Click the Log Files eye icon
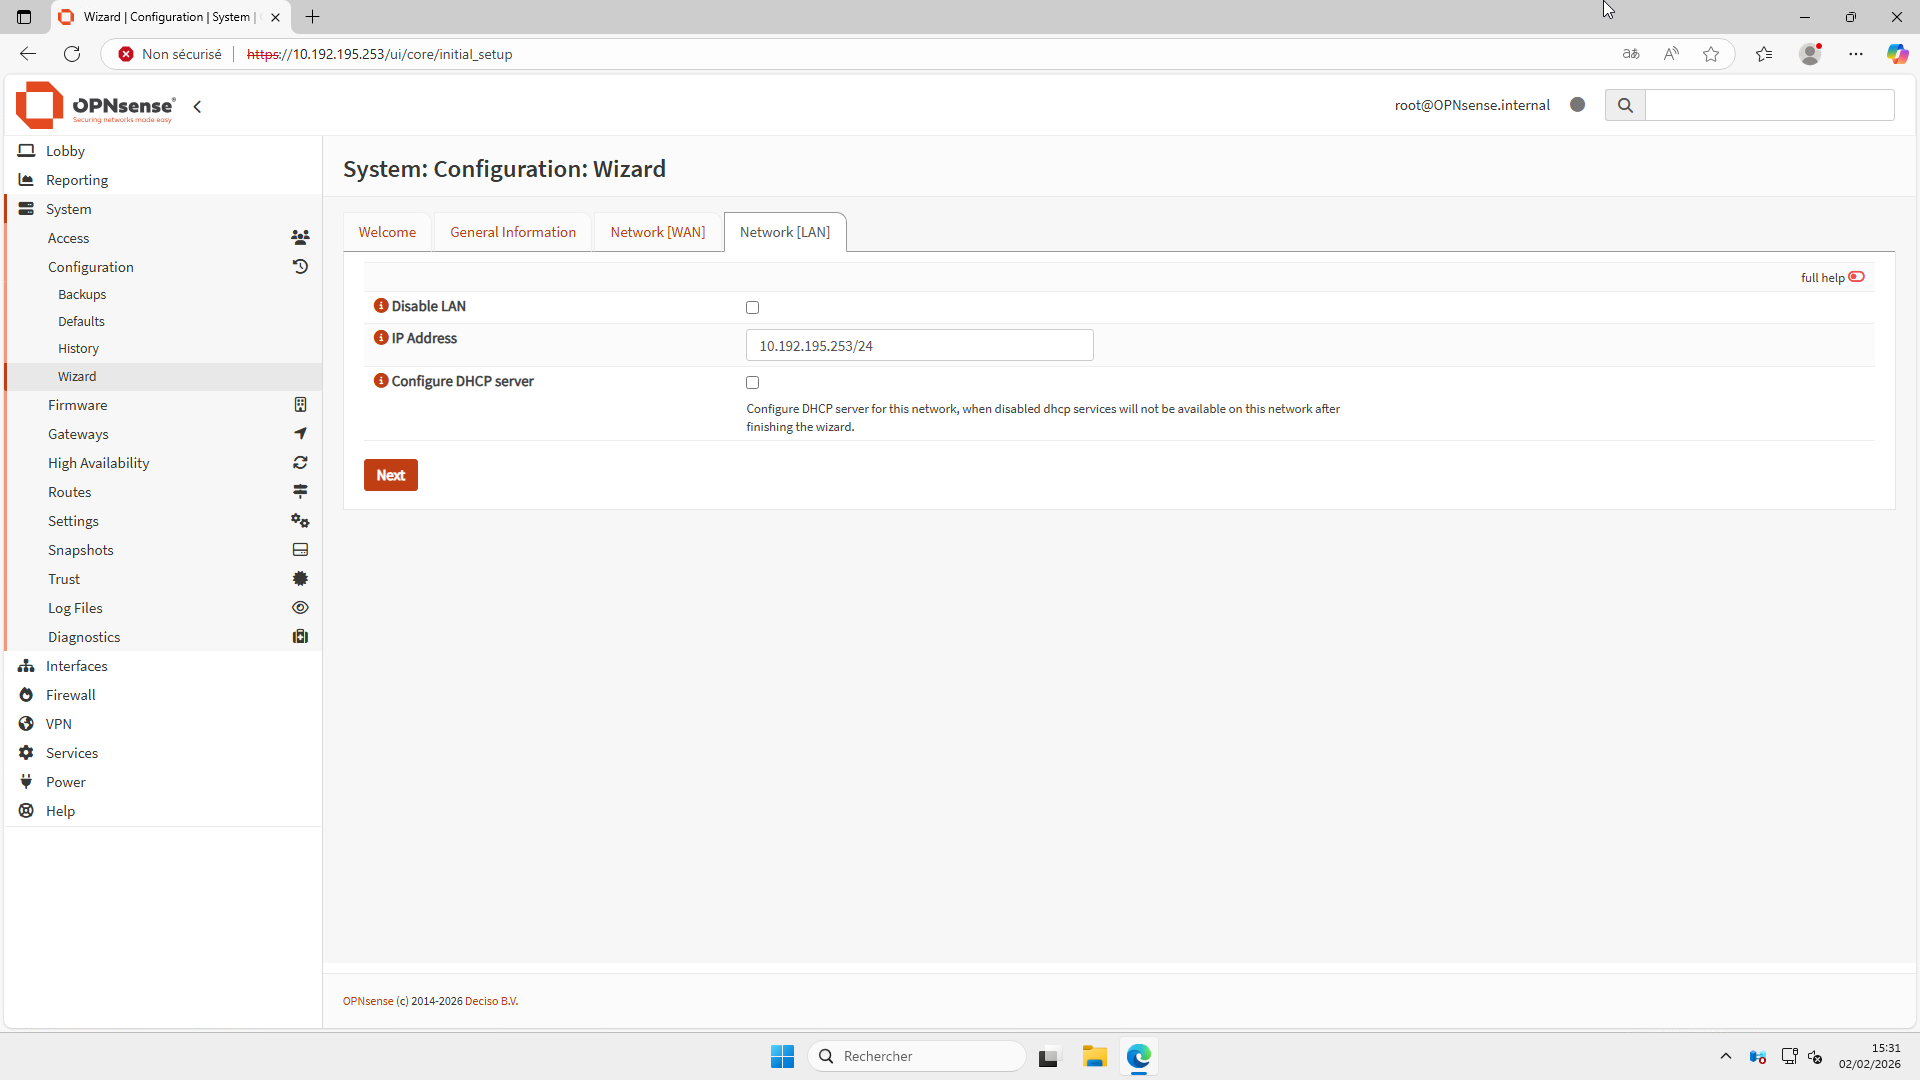 300,608
